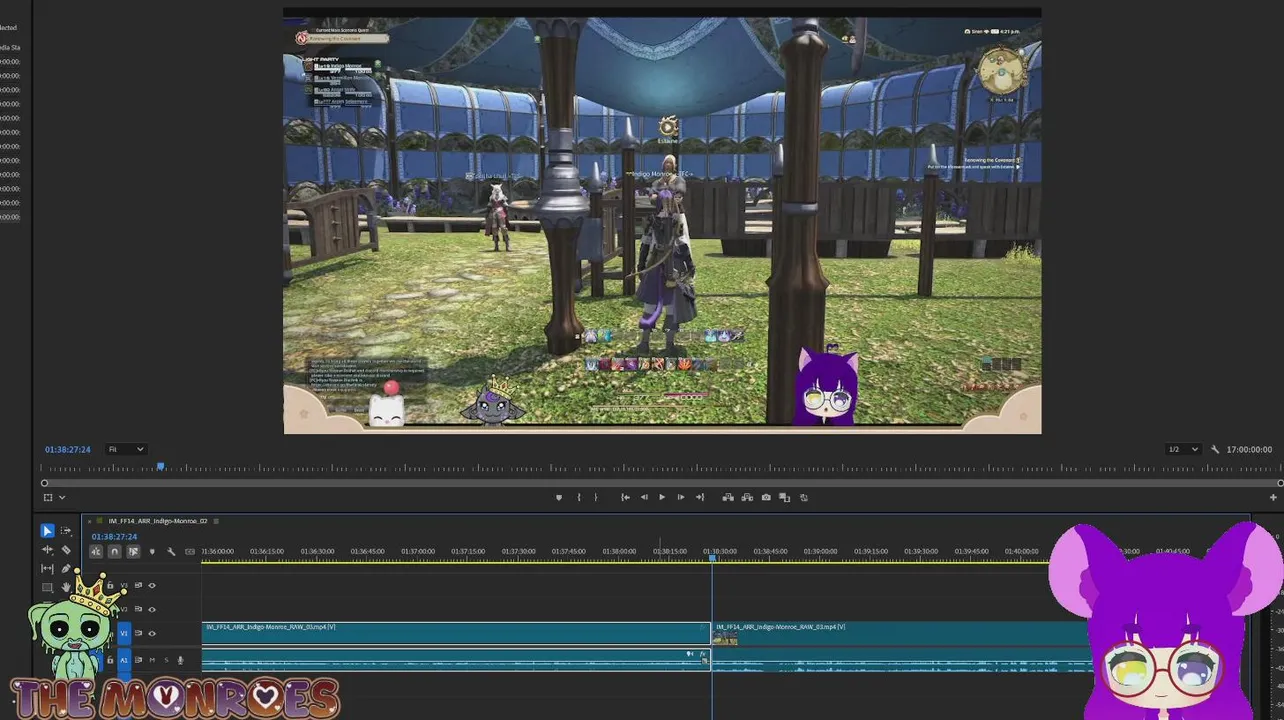Screen dimensions: 1284x720
Task: Open Comparison View button
Action: pyautogui.click(x=785, y=497)
